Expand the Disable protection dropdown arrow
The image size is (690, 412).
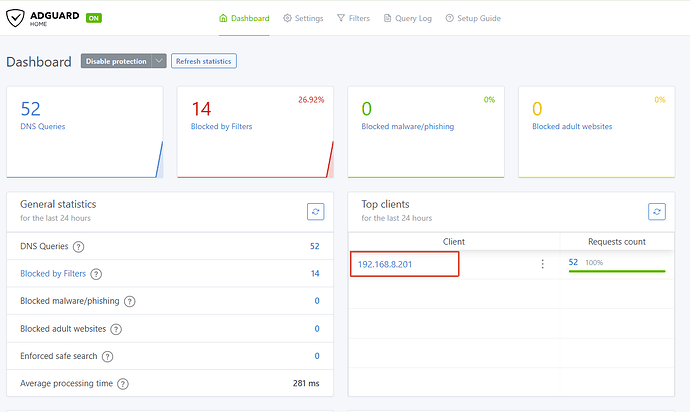tap(159, 61)
